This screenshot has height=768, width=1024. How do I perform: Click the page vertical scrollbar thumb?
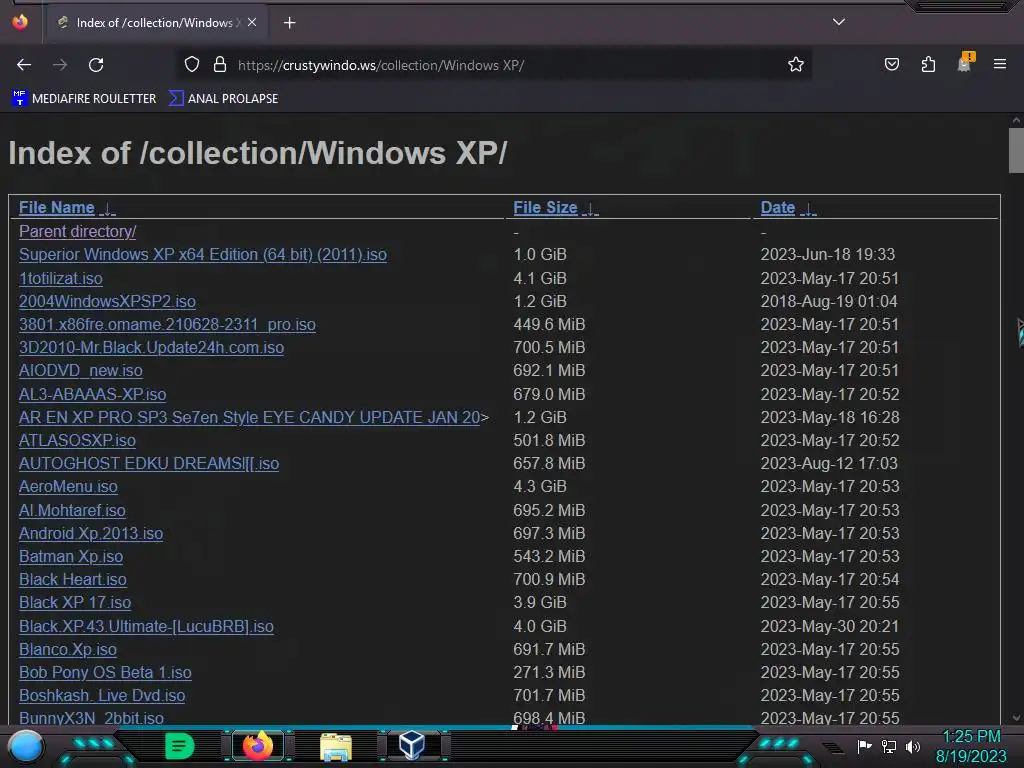coord(1016,150)
